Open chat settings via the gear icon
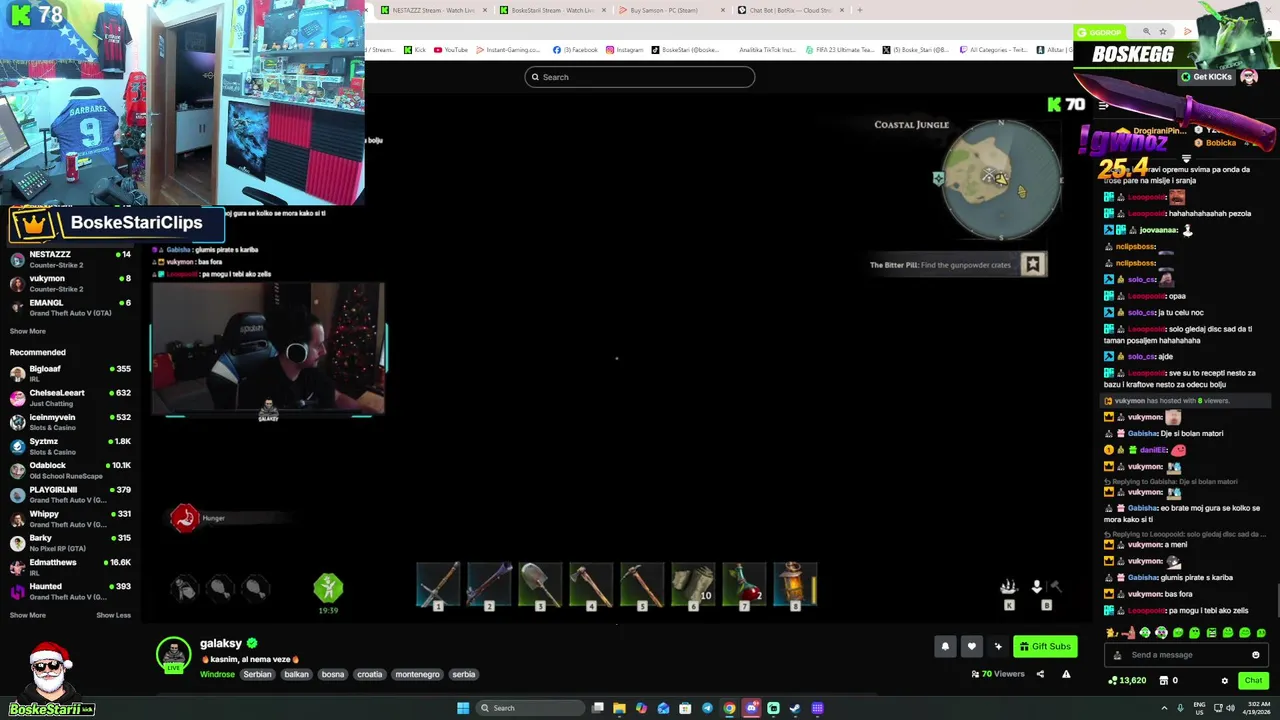Screen dimensions: 1280x720 coord(1224,681)
